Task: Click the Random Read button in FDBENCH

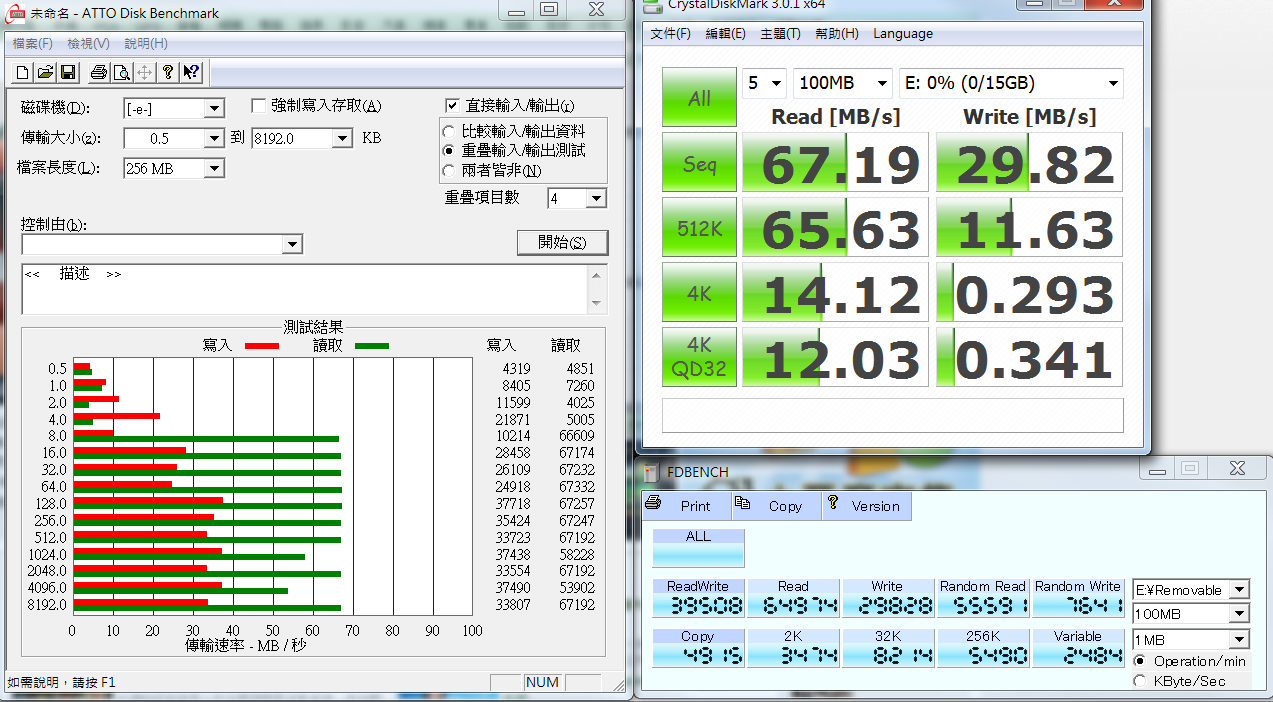Action: pyautogui.click(x=982, y=598)
